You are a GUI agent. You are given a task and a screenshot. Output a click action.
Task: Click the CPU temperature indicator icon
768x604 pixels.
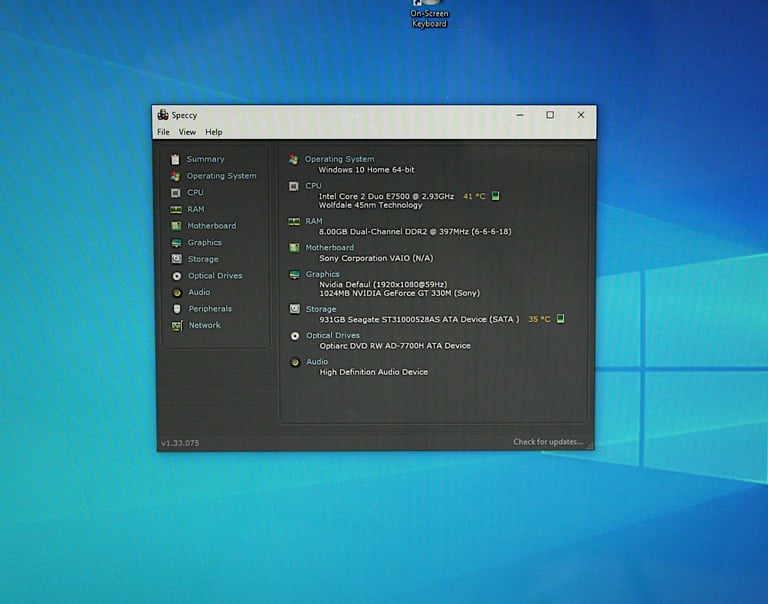pyautogui.click(x=496, y=196)
